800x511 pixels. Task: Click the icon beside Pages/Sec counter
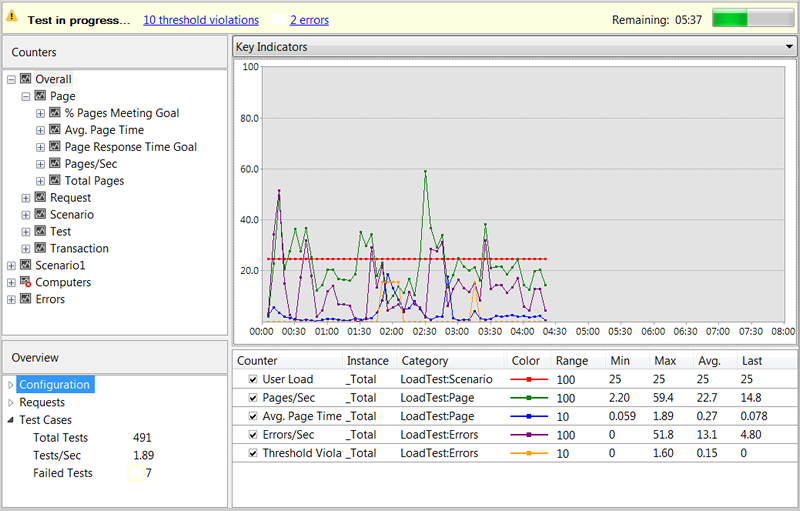[x=55, y=164]
